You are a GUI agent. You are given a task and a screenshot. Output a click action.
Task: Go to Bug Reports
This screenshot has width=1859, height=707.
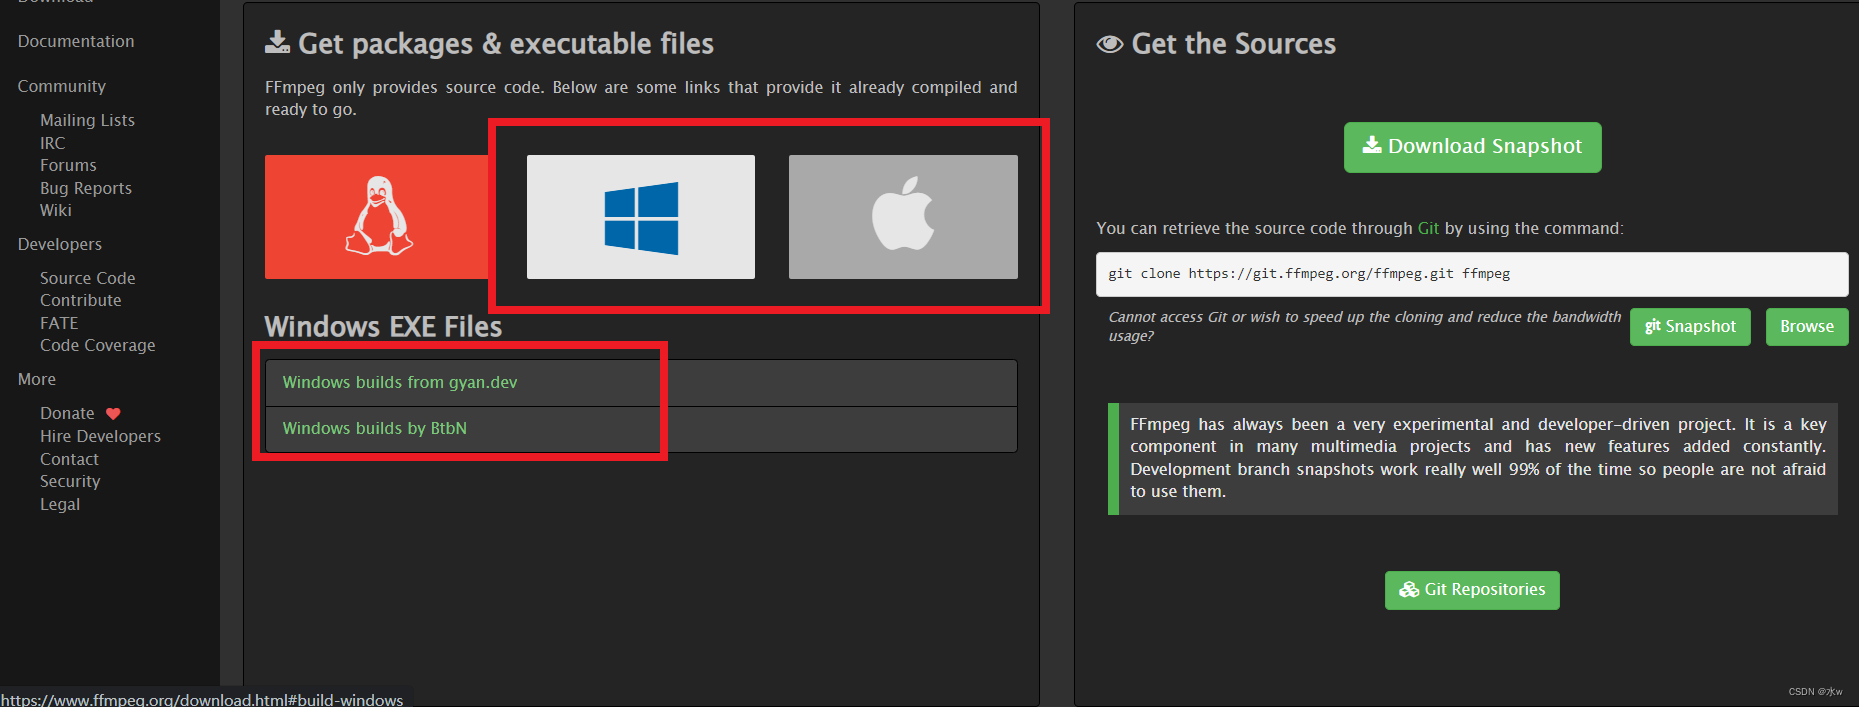[86, 188]
